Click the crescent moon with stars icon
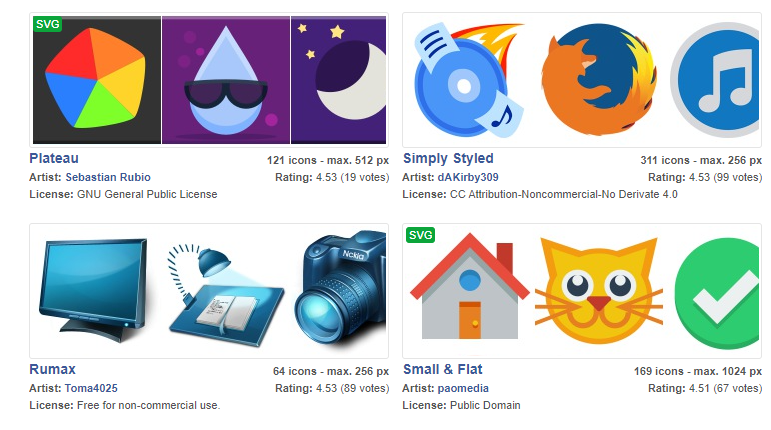771x430 pixels. [338, 80]
